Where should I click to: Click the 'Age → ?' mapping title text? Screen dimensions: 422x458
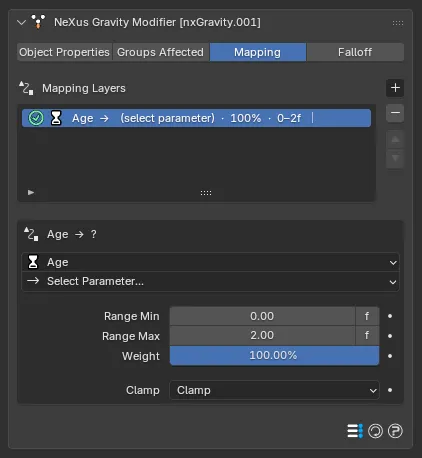tap(72, 234)
